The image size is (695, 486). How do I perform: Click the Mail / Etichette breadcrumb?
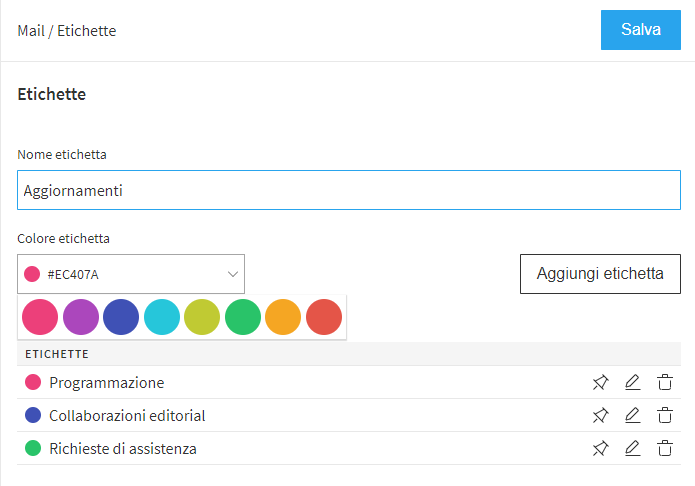coord(67,31)
